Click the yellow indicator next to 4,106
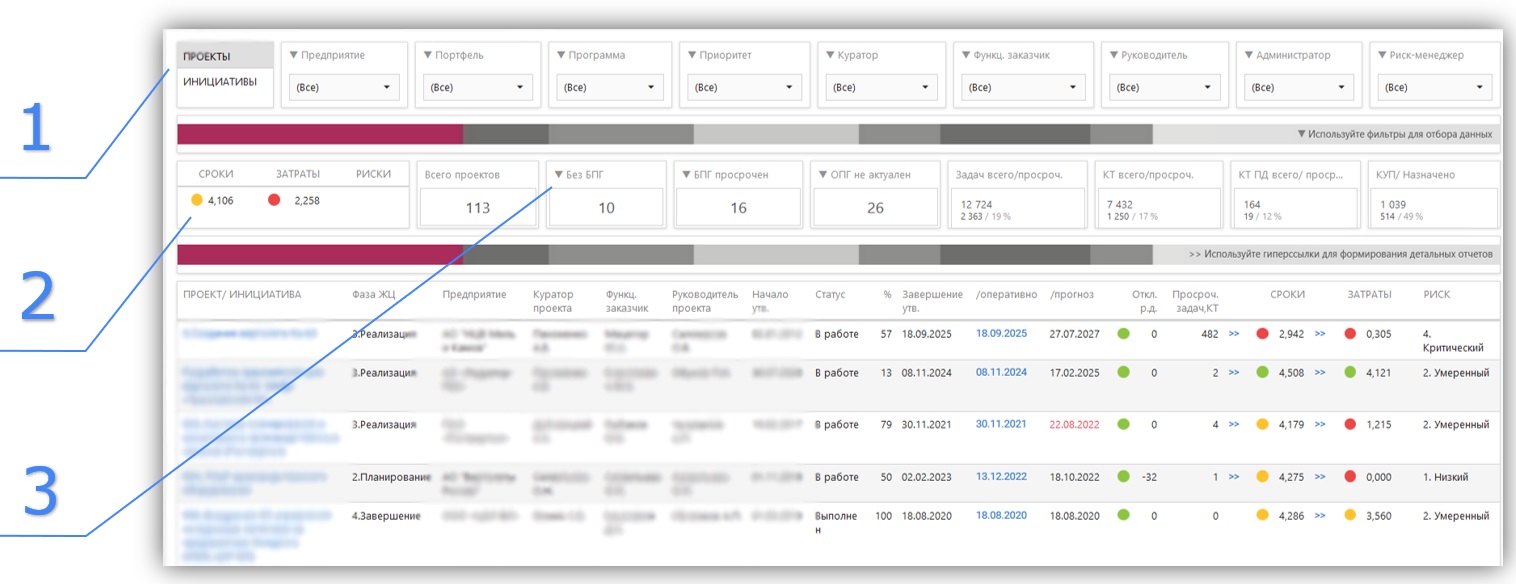Image resolution: width=1516 pixels, height=584 pixels. pyautogui.click(x=197, y=200)
